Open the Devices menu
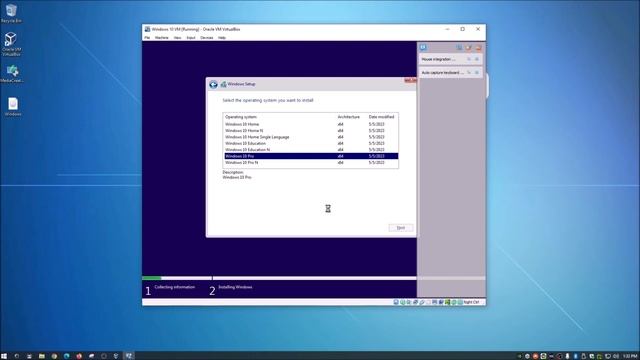 pos(207,38)
